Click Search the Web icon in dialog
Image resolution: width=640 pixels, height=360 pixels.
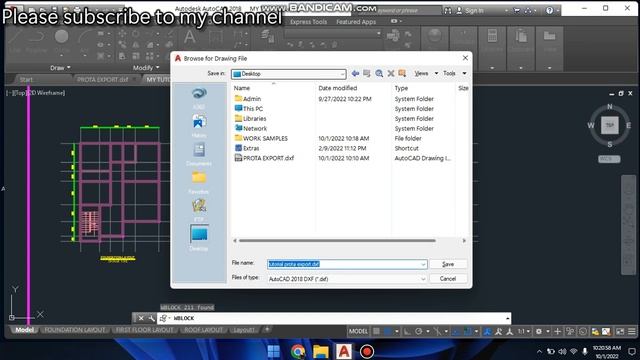[x=379, y=73]
